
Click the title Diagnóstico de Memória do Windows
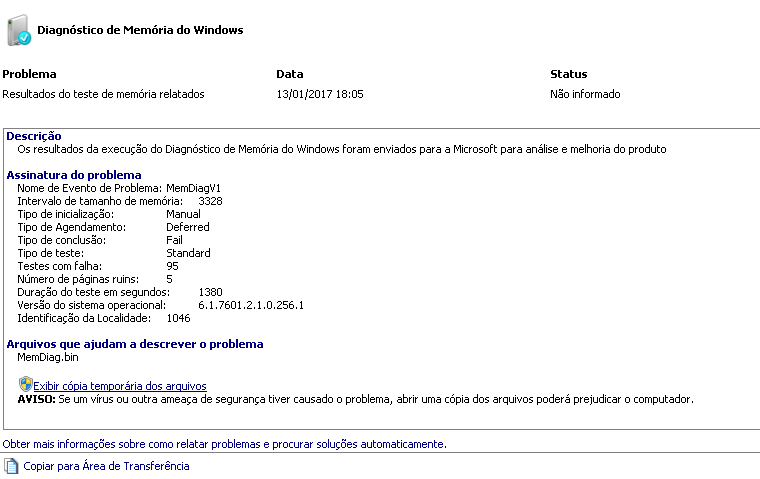pyautogui.click(x=140, y=30)
